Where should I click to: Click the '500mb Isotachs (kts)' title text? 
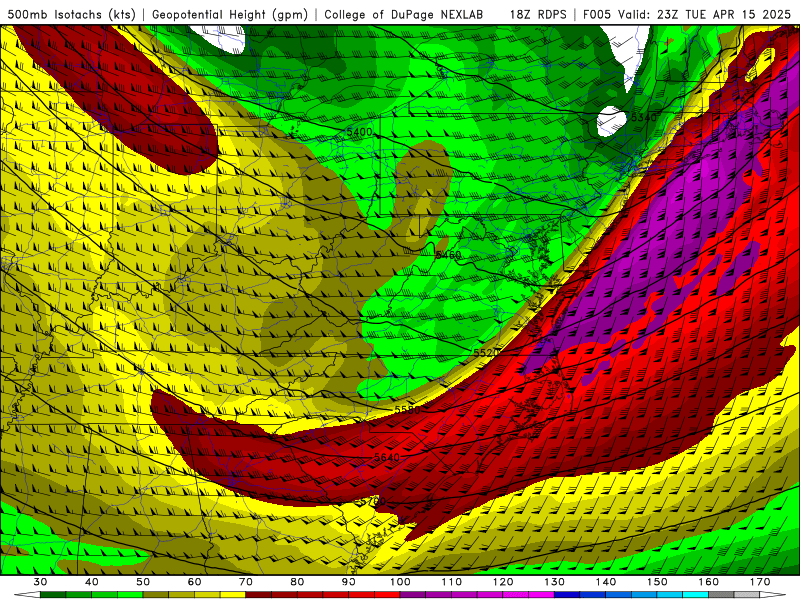point(72,14)
